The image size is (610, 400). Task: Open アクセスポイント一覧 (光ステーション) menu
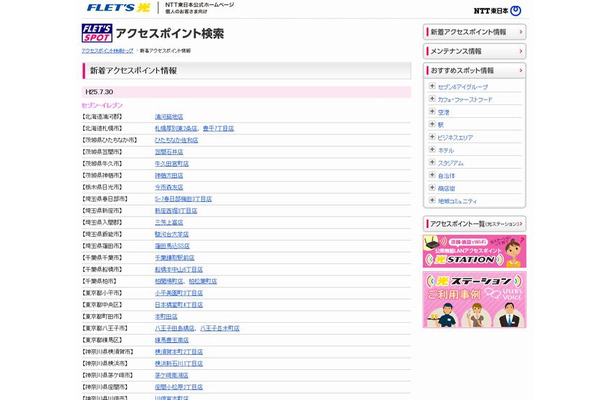coord(474,224)
